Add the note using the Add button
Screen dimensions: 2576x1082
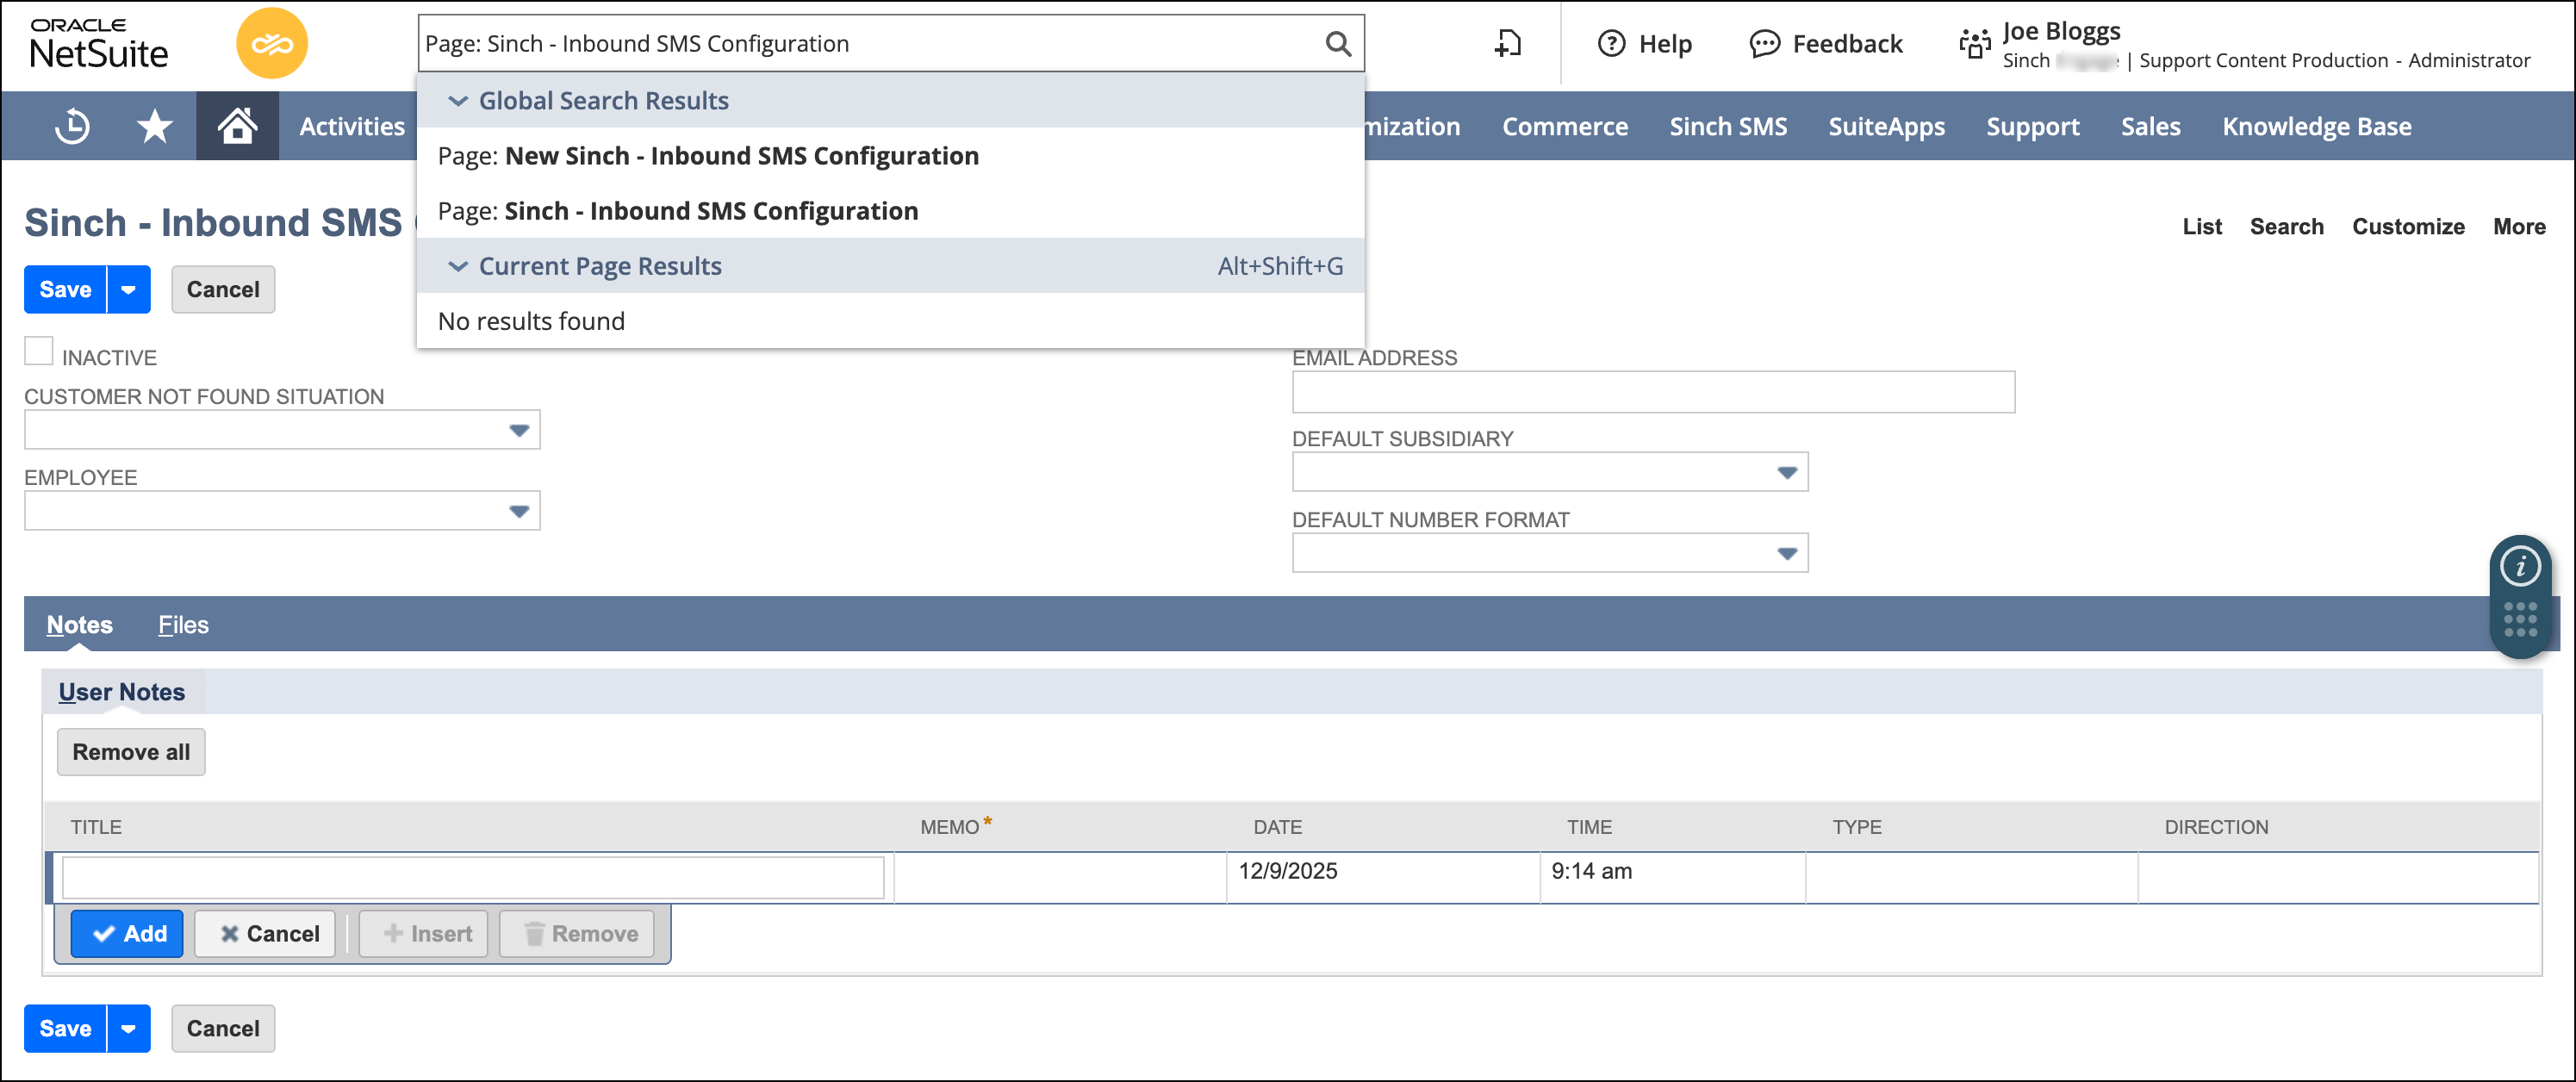(x=127, y=933)
